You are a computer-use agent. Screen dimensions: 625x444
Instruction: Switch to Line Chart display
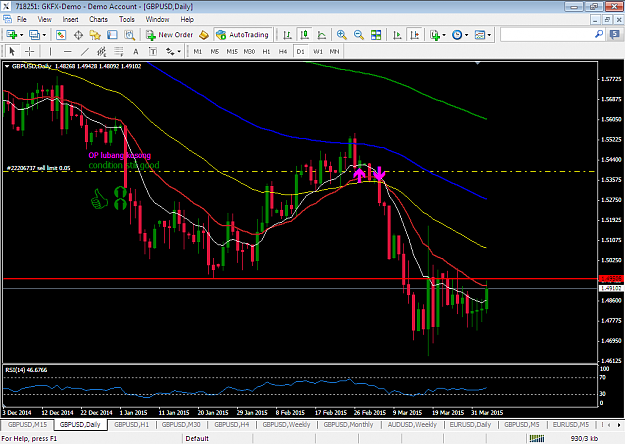(x=322, y=35)
